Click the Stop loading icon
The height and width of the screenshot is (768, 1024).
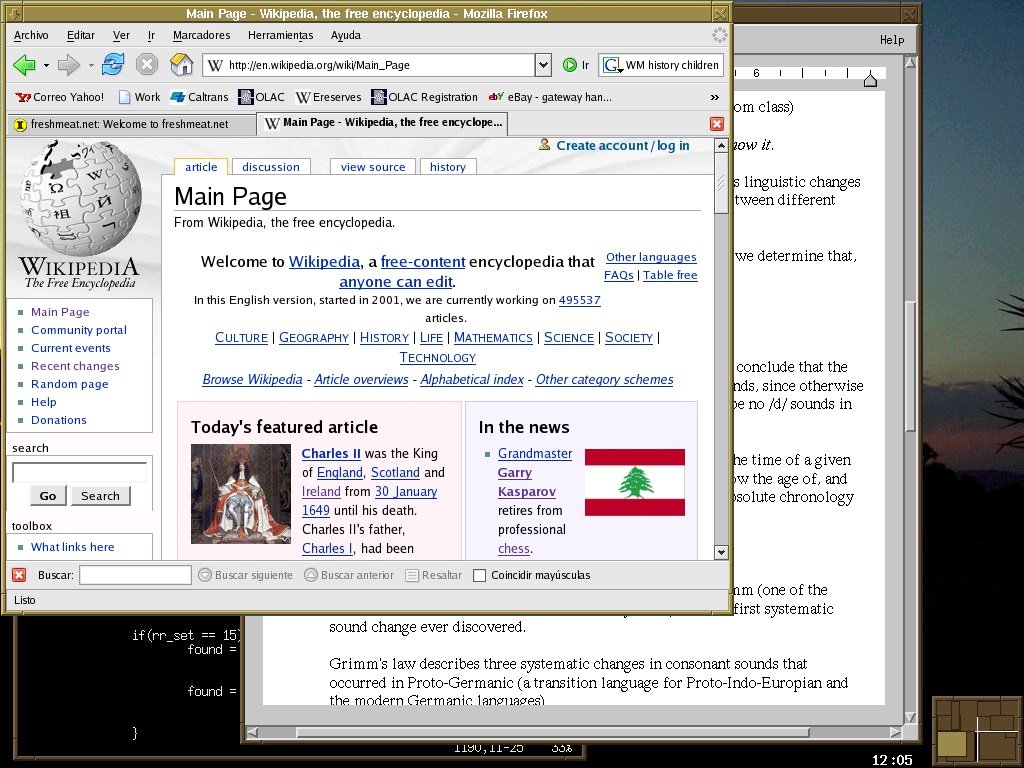click(147, 65)
